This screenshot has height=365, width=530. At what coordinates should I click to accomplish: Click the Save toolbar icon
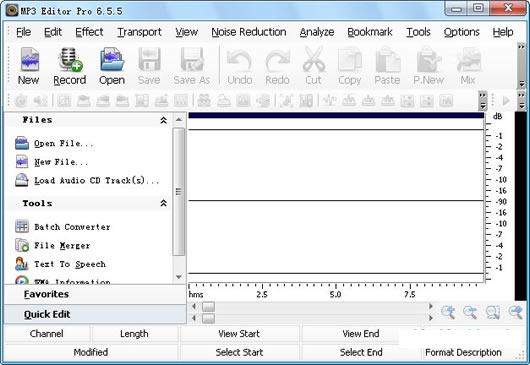149,66
